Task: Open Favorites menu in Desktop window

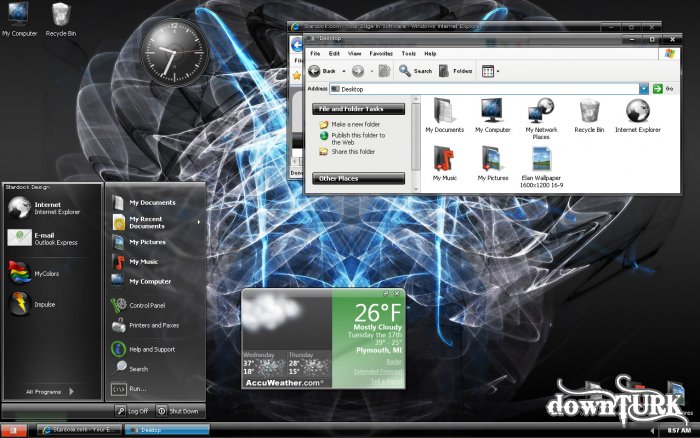Action: point(381,54)
